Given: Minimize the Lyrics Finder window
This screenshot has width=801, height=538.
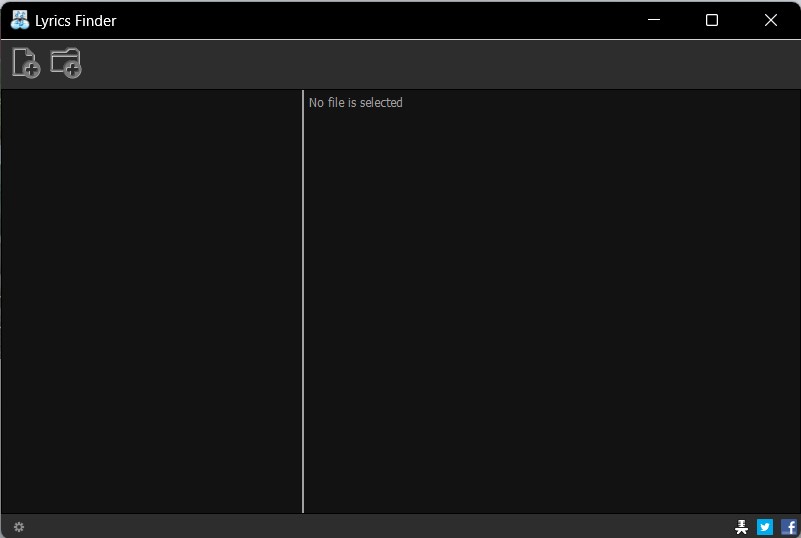Looking at the screenshot, I should coord(654,20).
